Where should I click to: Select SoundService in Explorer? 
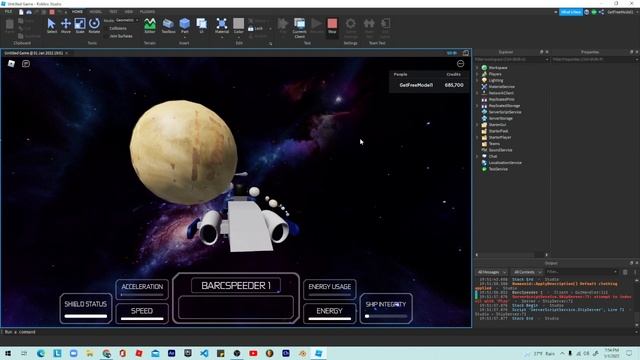tap(500, 150)
